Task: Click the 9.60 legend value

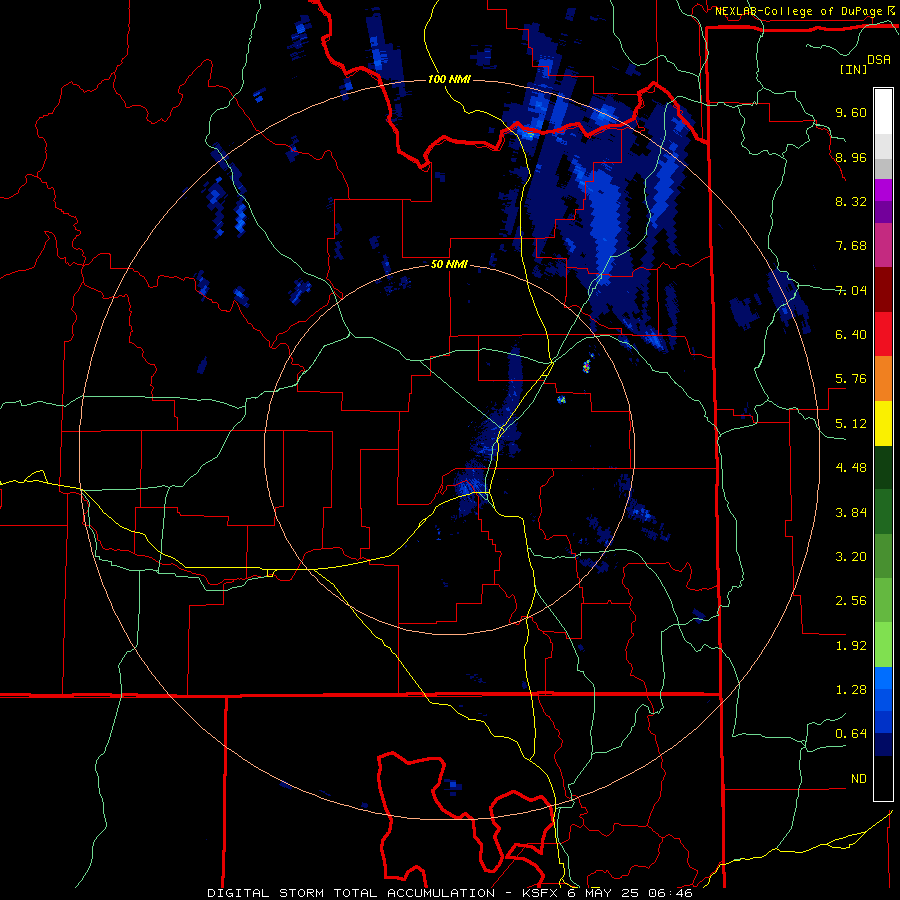Action: pyautogui.click(x=851, y=112)
